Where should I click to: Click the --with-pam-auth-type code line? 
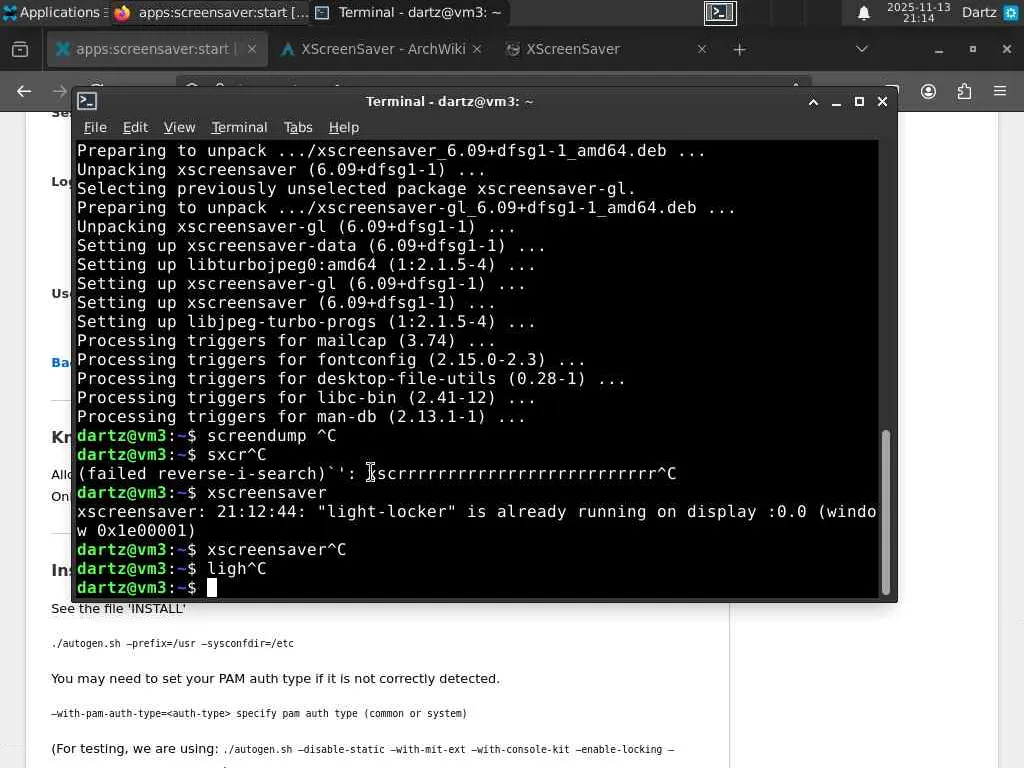coord(259,713)
